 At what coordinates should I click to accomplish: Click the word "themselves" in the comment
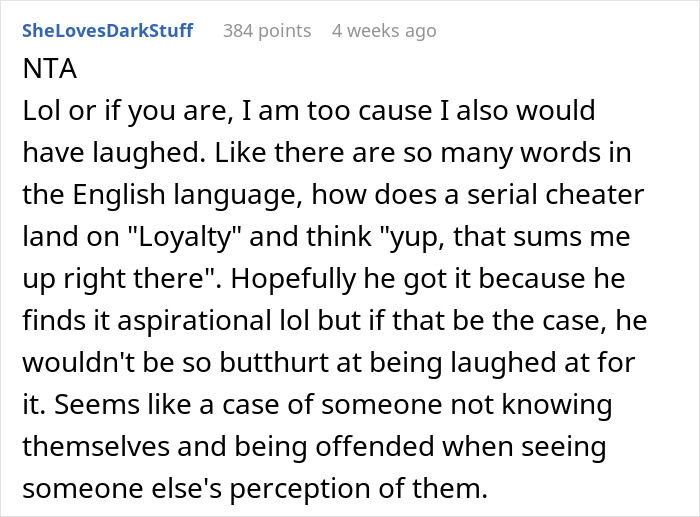tap(96, 446)
